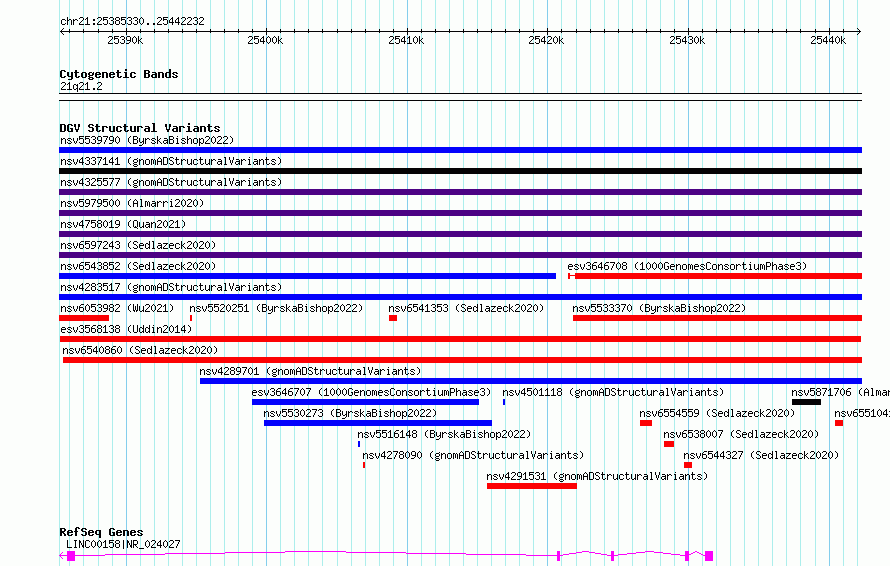Open nsv5530273 (ByrskaBishop2022) label
Screen dimensions: 890x566
click(x=350, y=413)
